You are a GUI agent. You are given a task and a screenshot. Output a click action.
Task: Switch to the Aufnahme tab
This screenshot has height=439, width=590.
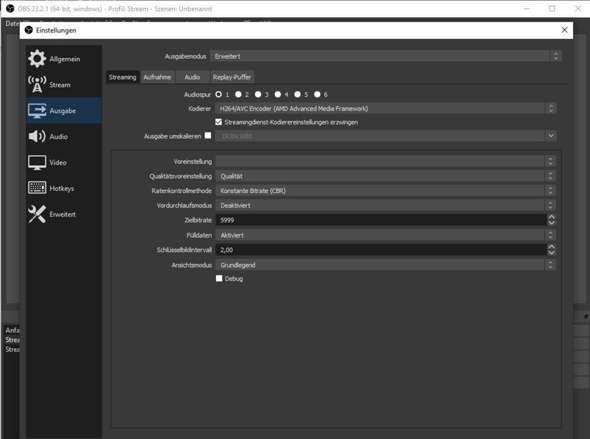[x=157, y=77]
